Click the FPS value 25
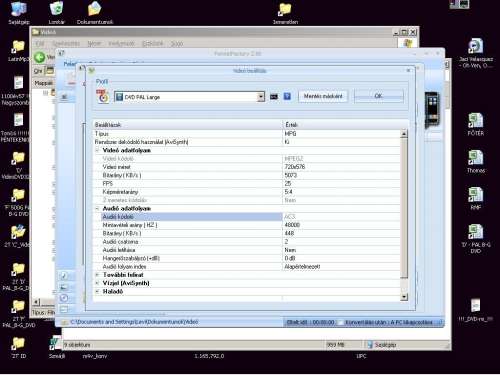500x375 pixels. [288, 184]
